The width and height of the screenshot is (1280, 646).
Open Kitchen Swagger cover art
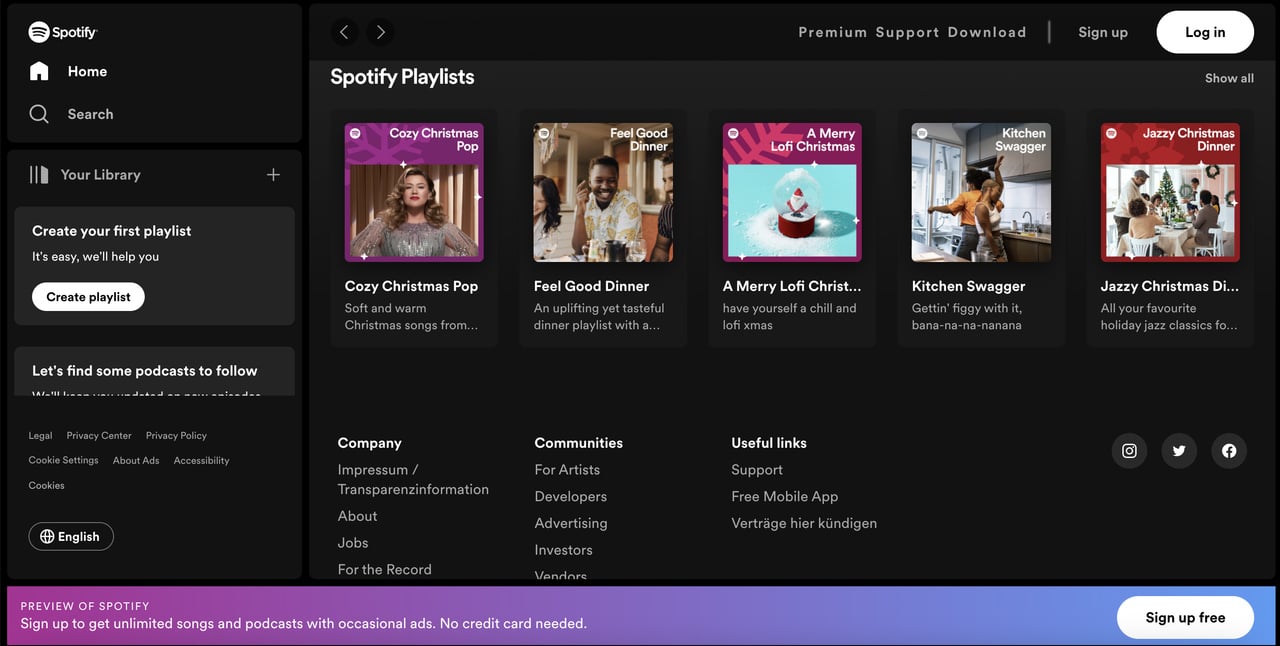tap(981, 192)
